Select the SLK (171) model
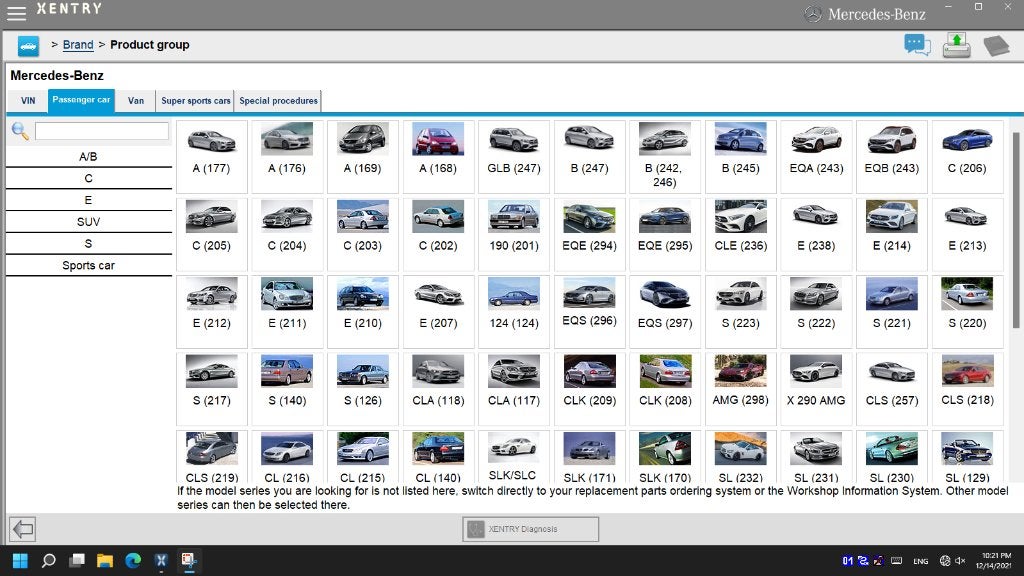Viewport: 1024px width, 576px height. [x=590, y=457]
